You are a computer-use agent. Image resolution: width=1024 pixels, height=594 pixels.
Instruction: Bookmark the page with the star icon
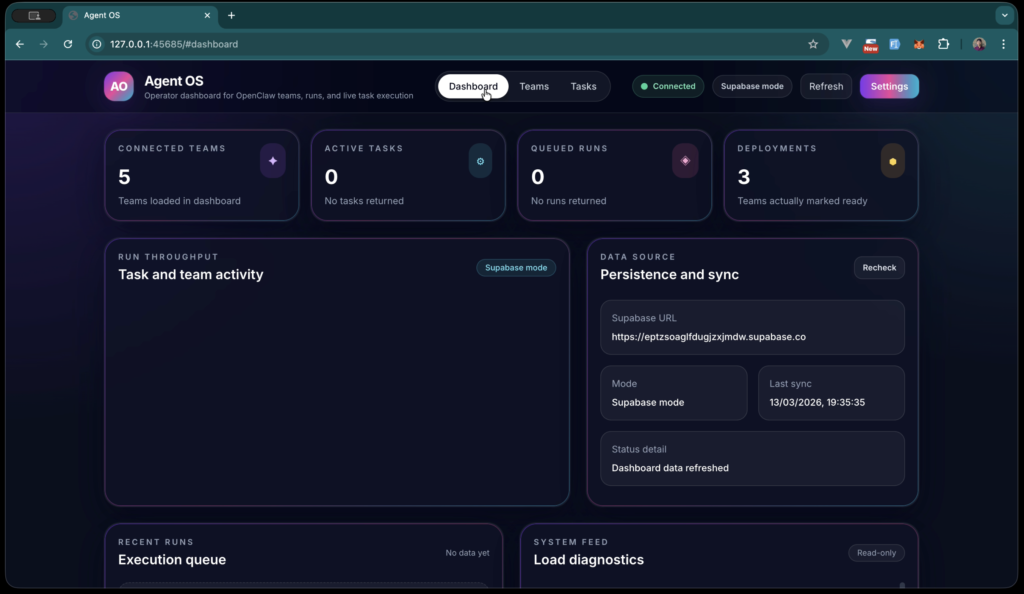click(813, 44)
